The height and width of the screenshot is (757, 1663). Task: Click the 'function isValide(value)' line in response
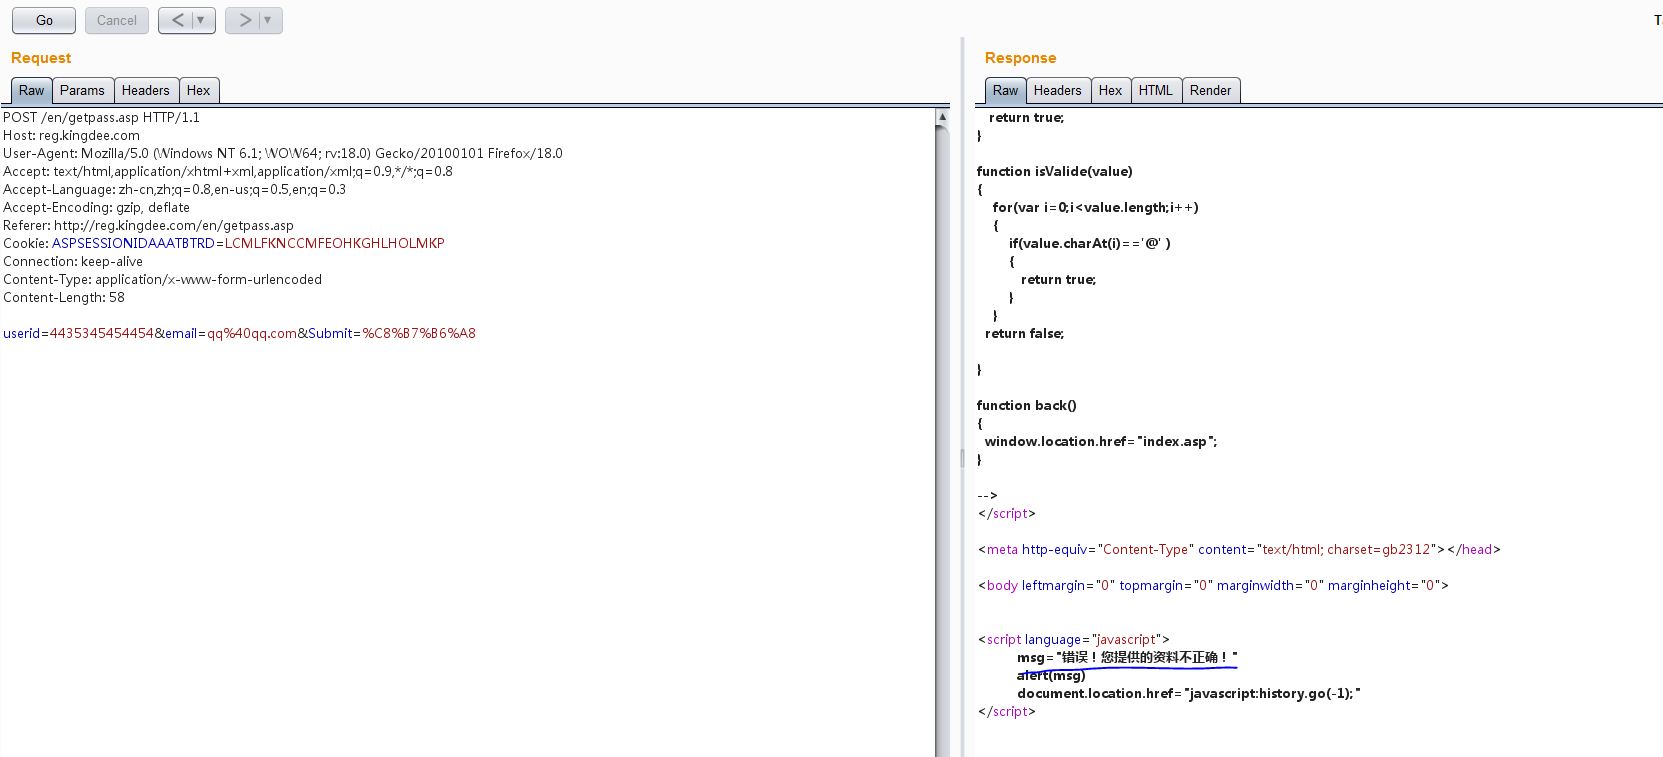[1055, 171]
